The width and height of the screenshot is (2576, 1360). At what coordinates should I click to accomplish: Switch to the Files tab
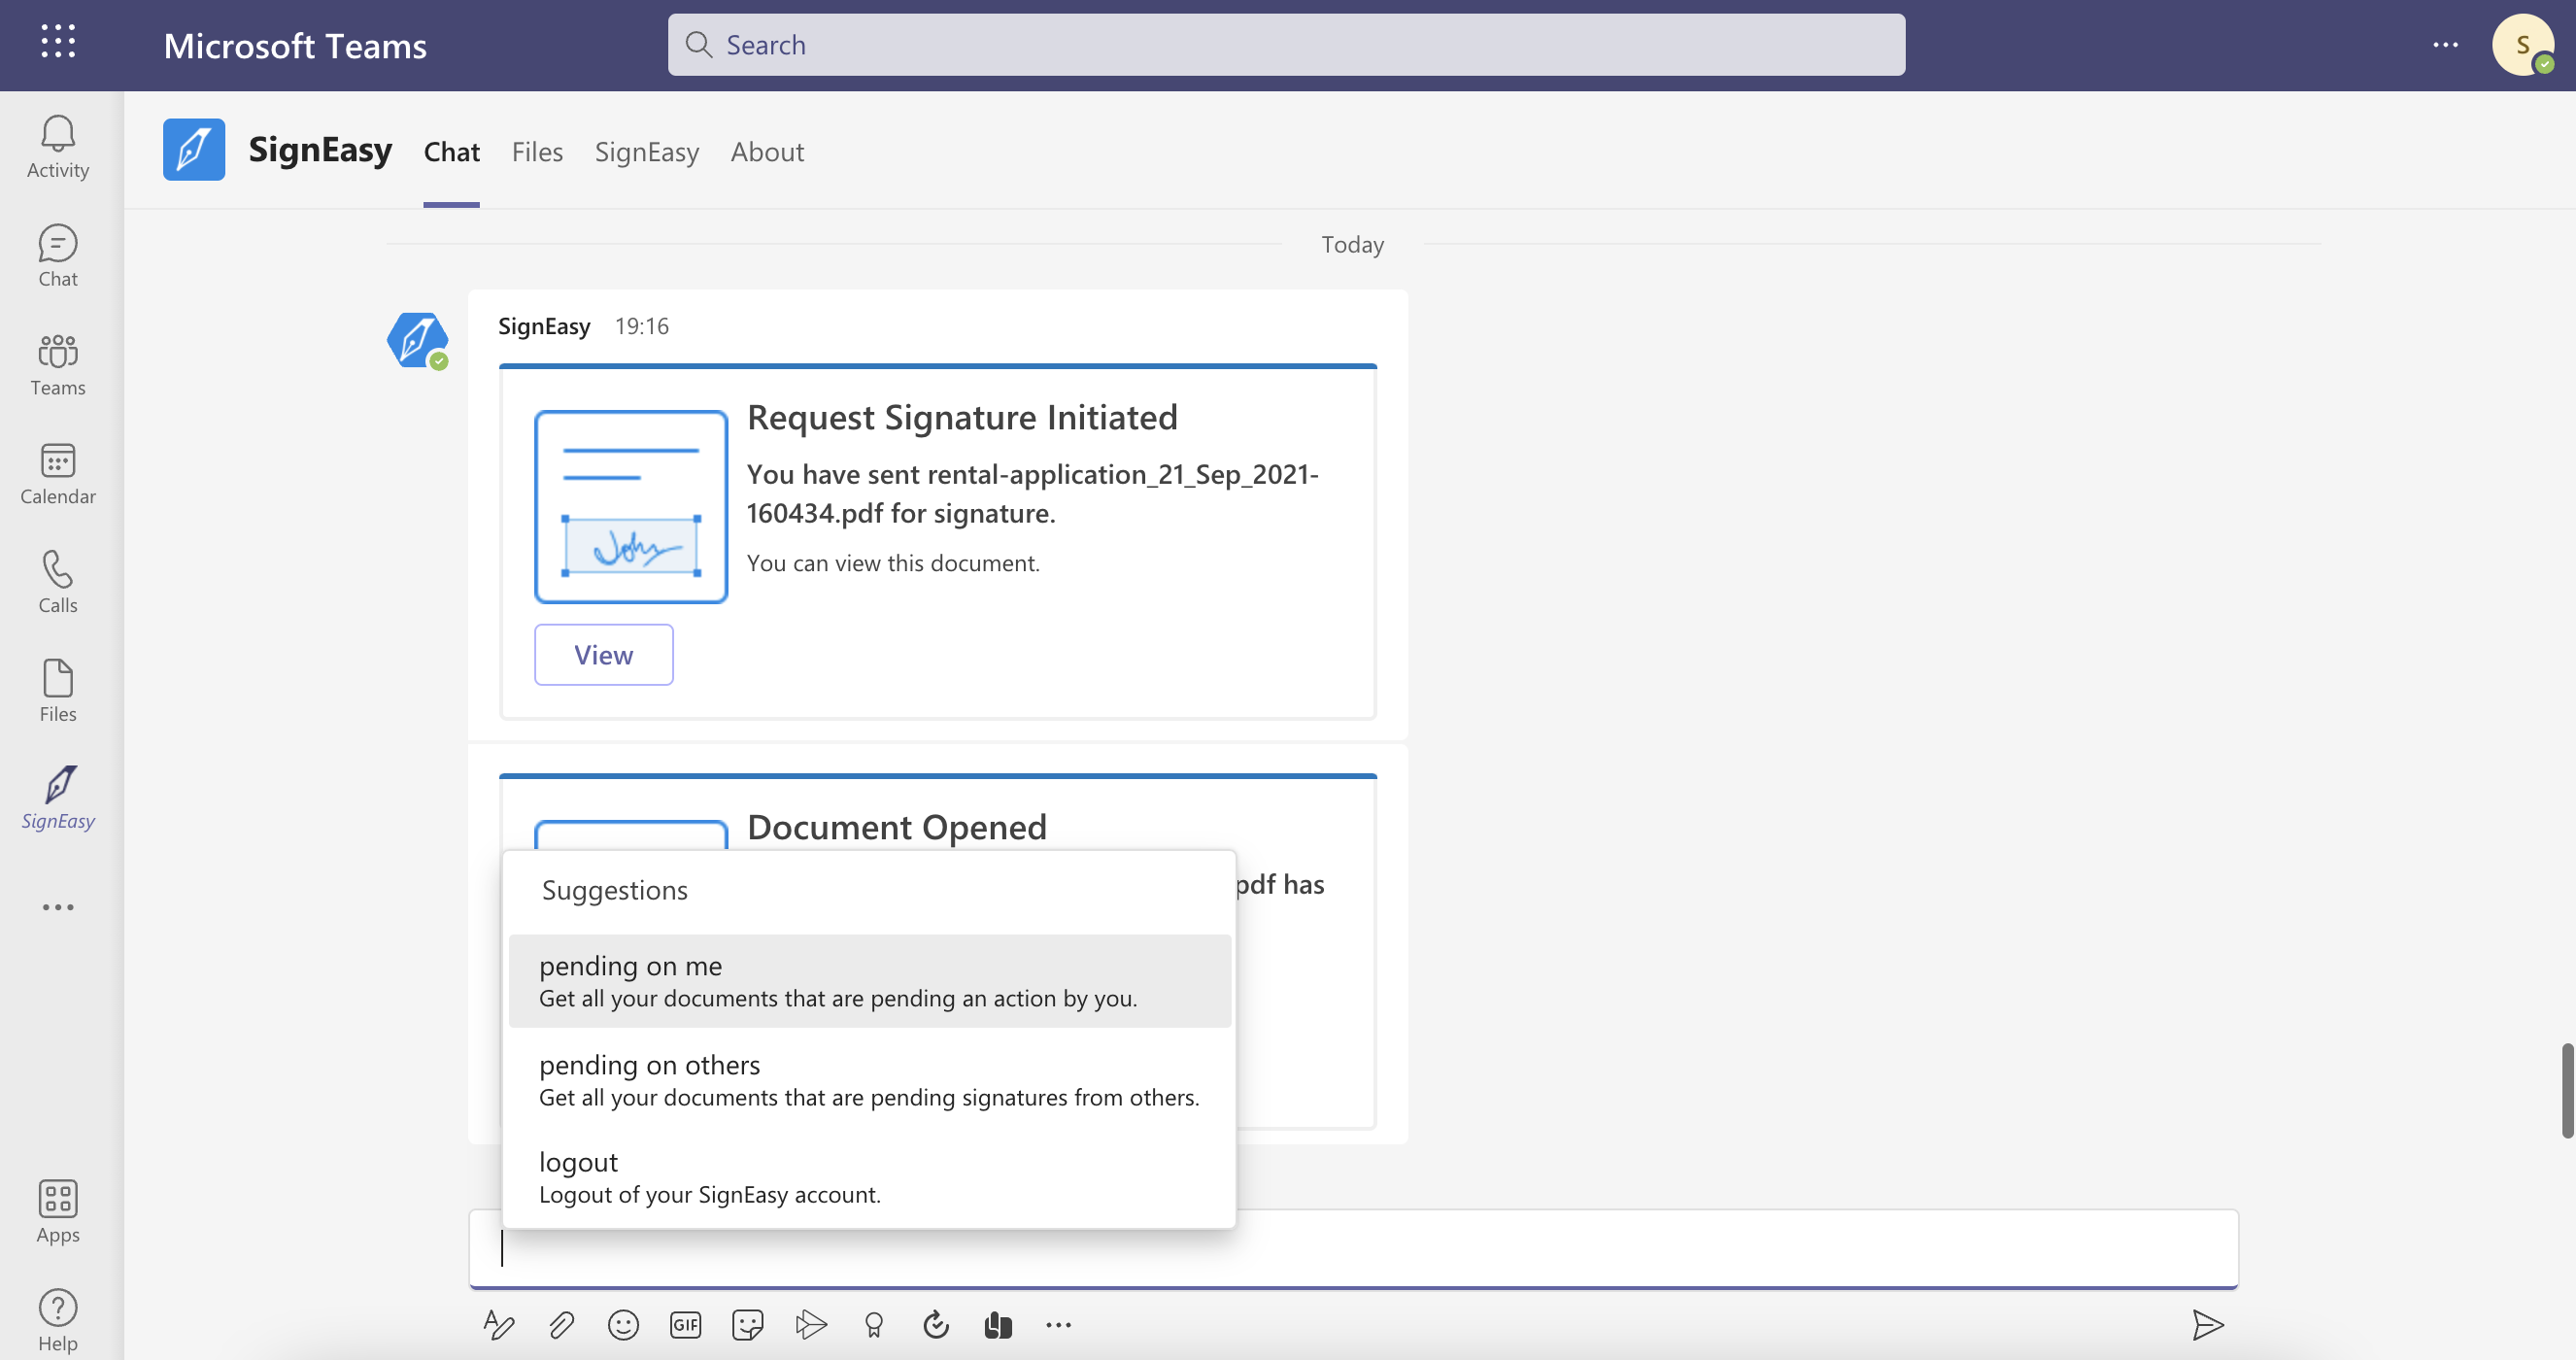click(537, 152)
